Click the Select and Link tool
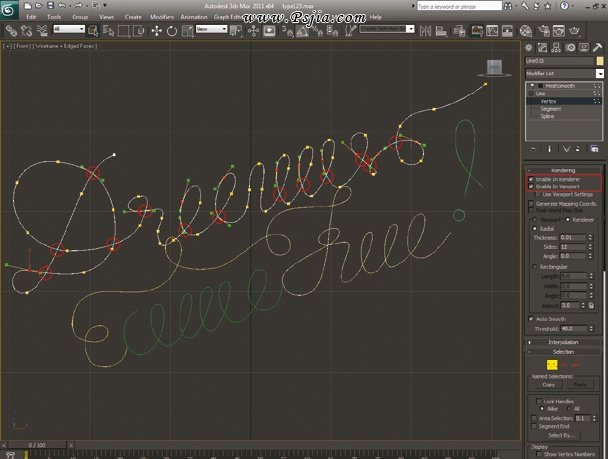608x459 pixels. coord(11,31)
